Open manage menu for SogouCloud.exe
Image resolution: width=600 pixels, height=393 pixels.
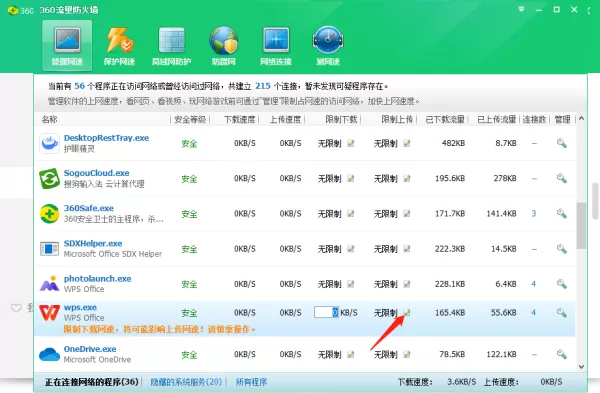(x=561, y=178)
